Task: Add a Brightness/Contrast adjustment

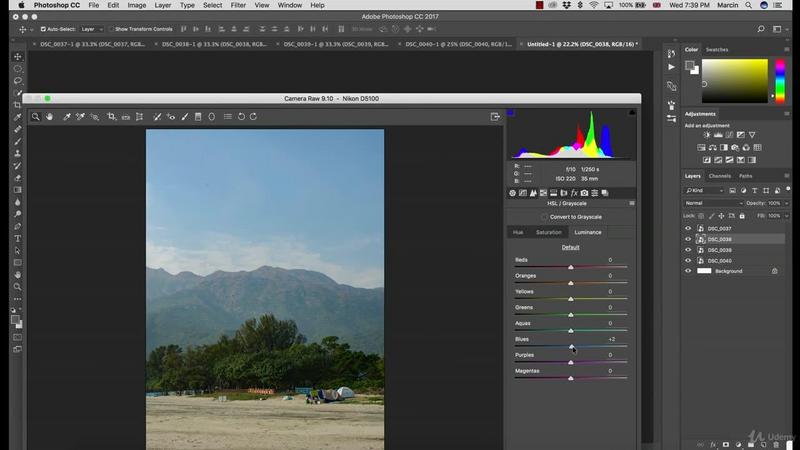Action: tap(707, 135)
